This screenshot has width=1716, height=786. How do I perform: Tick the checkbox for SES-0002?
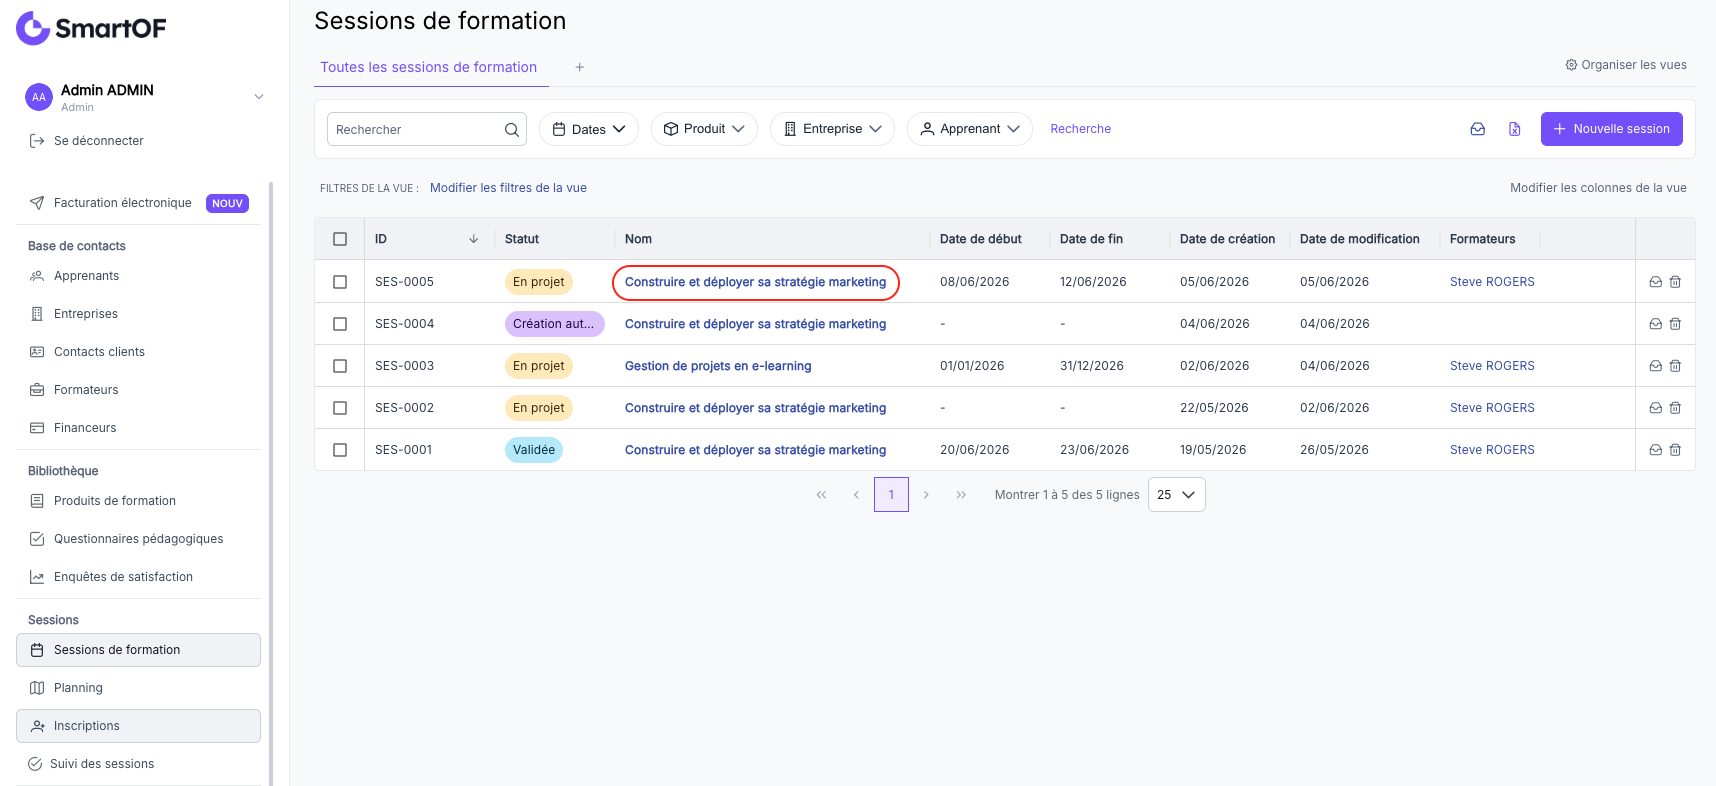click(x=340, y=408)
